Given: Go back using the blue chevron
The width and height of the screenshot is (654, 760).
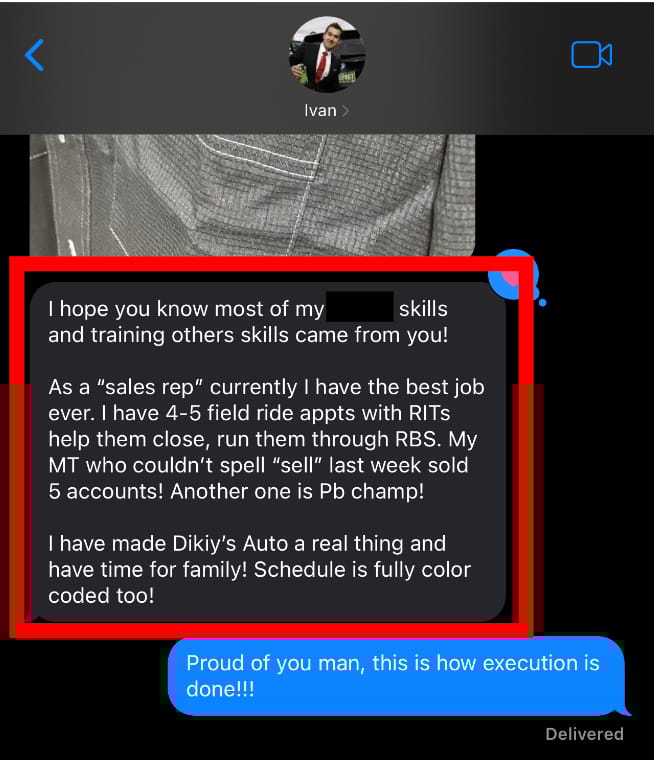Looking at the screenshot, I should (x=34, y=55).
